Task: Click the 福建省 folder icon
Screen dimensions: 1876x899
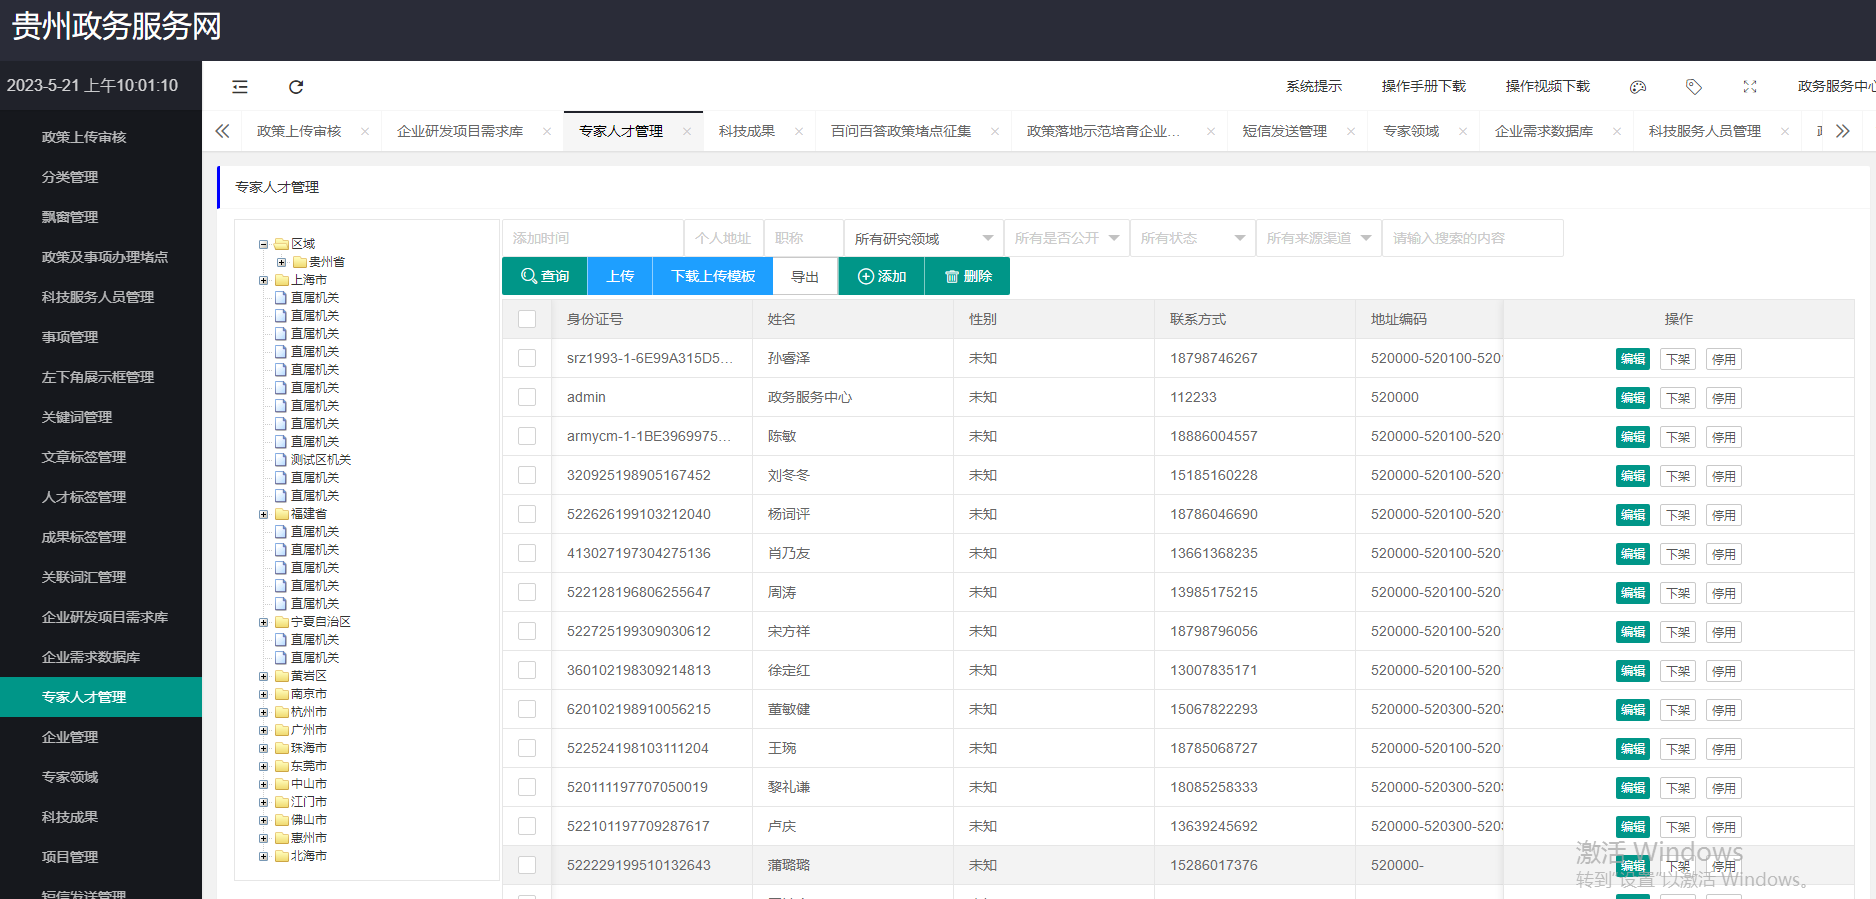Action: coord(282,514)
